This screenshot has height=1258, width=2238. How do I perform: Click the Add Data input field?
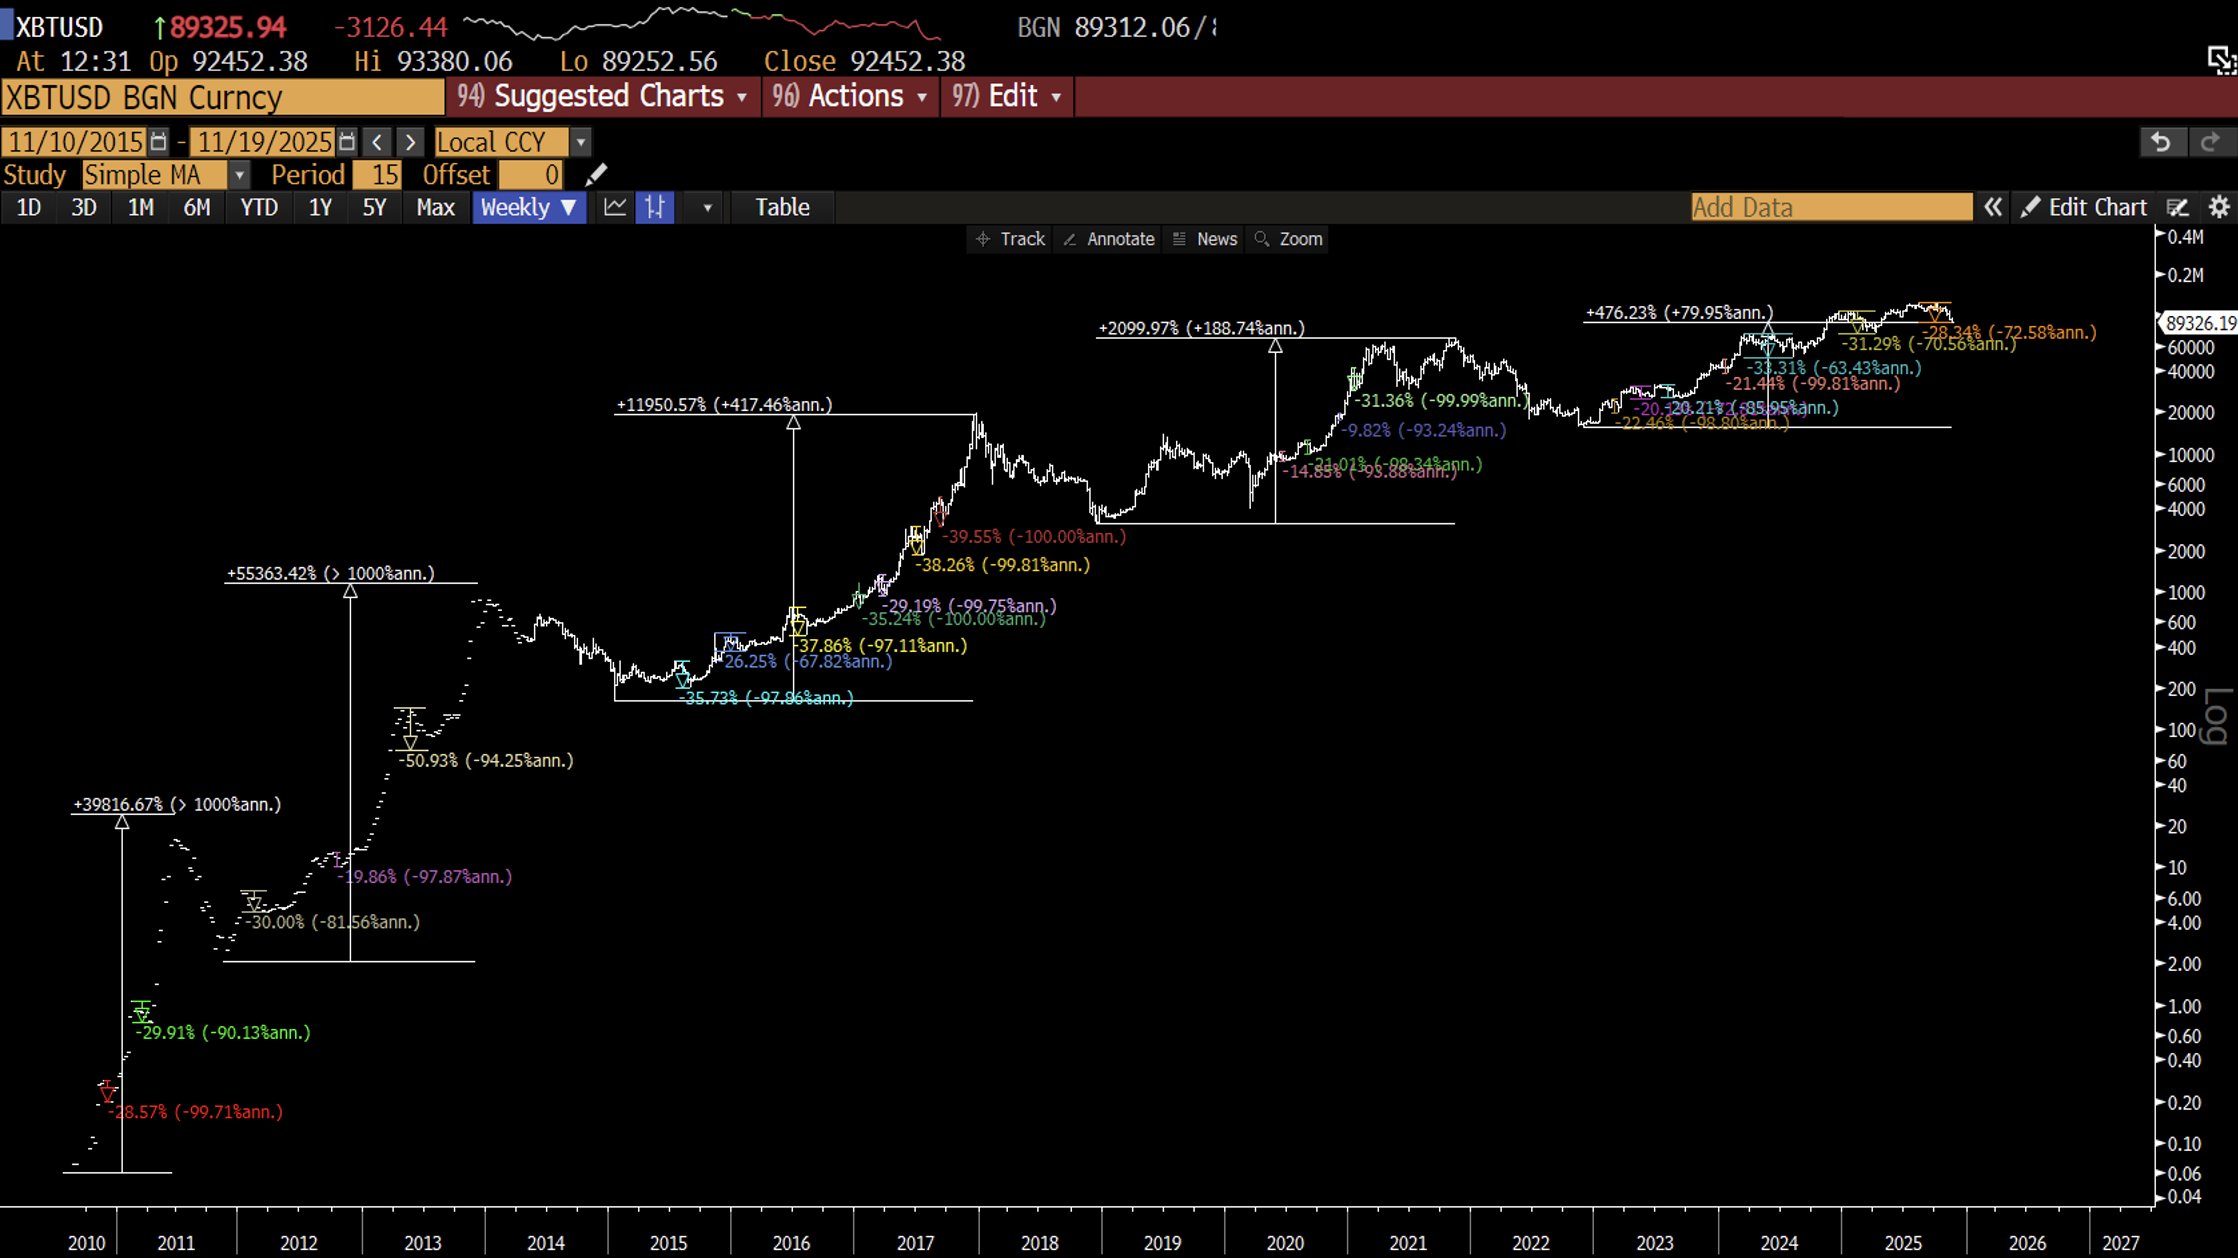coord(1830,207)
